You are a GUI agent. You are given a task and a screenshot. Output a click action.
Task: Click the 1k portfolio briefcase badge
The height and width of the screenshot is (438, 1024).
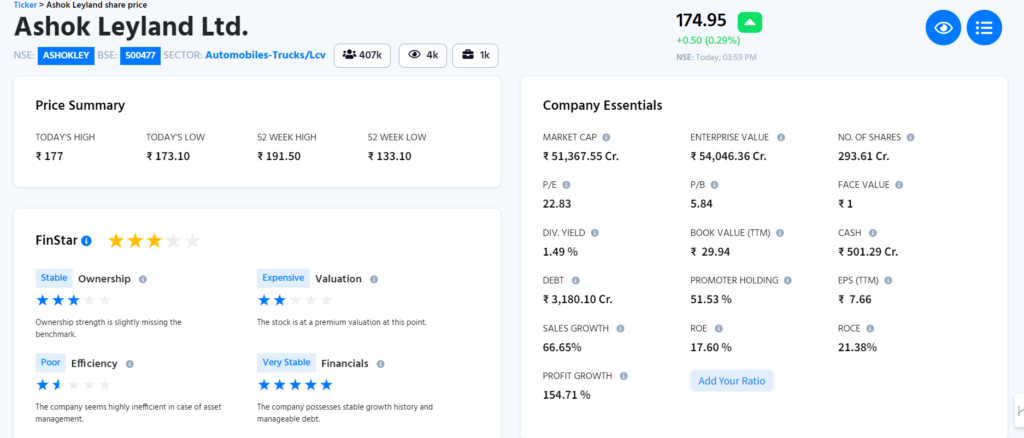[x=475, y=55]
